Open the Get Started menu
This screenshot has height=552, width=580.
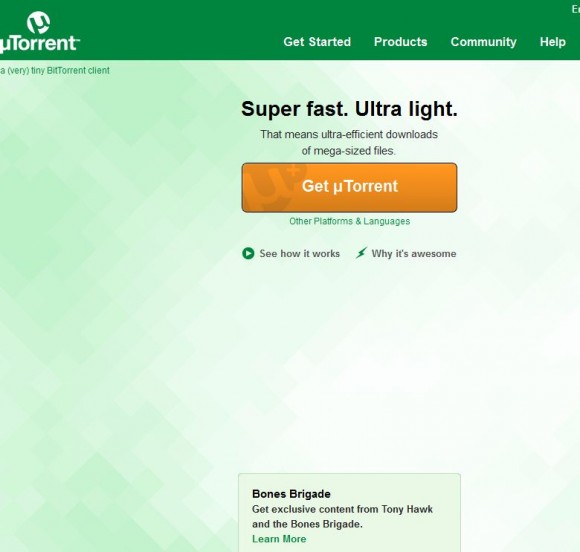(317, 42)
